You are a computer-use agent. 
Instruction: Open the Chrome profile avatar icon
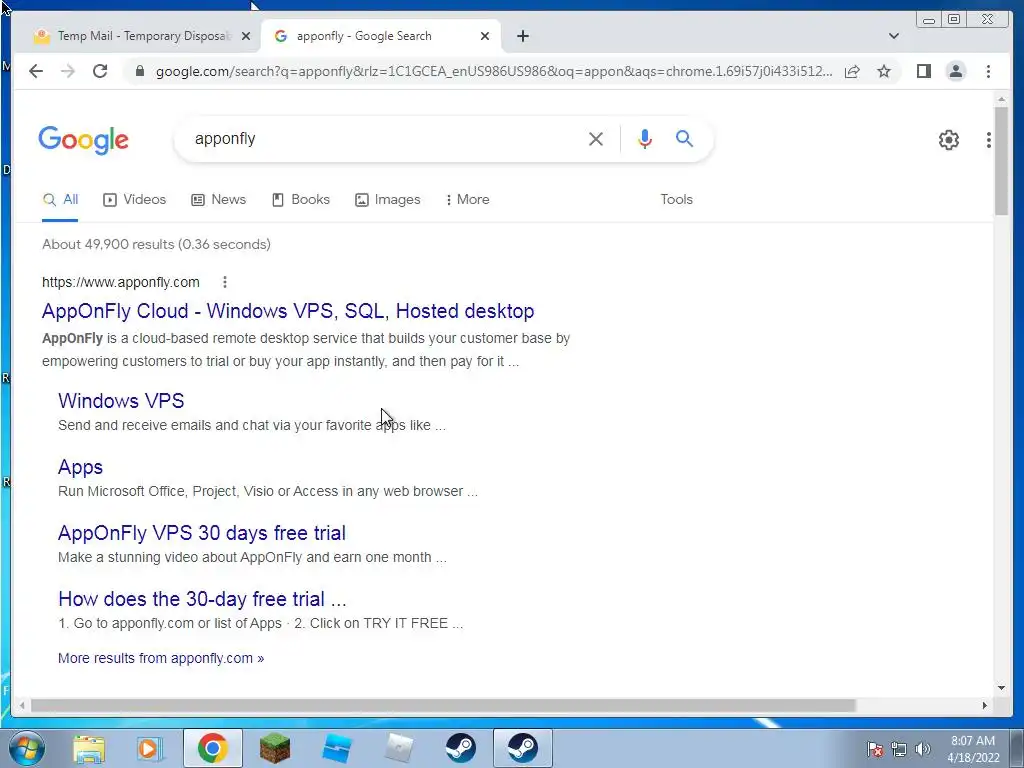click(955, 71)
